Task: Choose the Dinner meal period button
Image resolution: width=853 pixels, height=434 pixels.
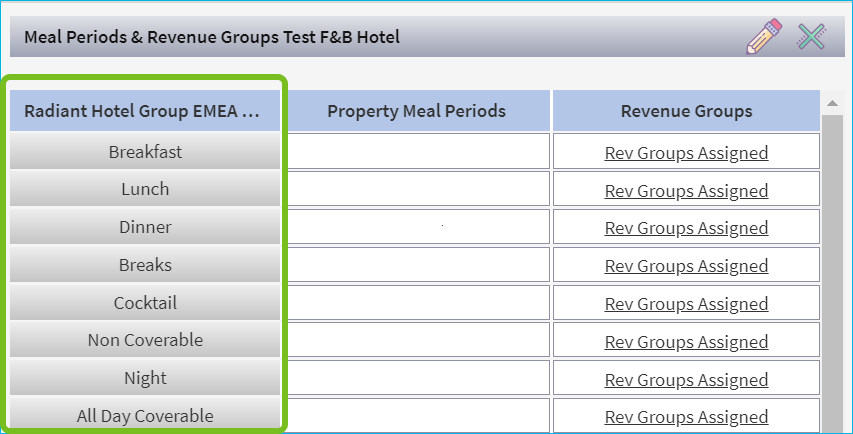Action: [x=145, y=227]
